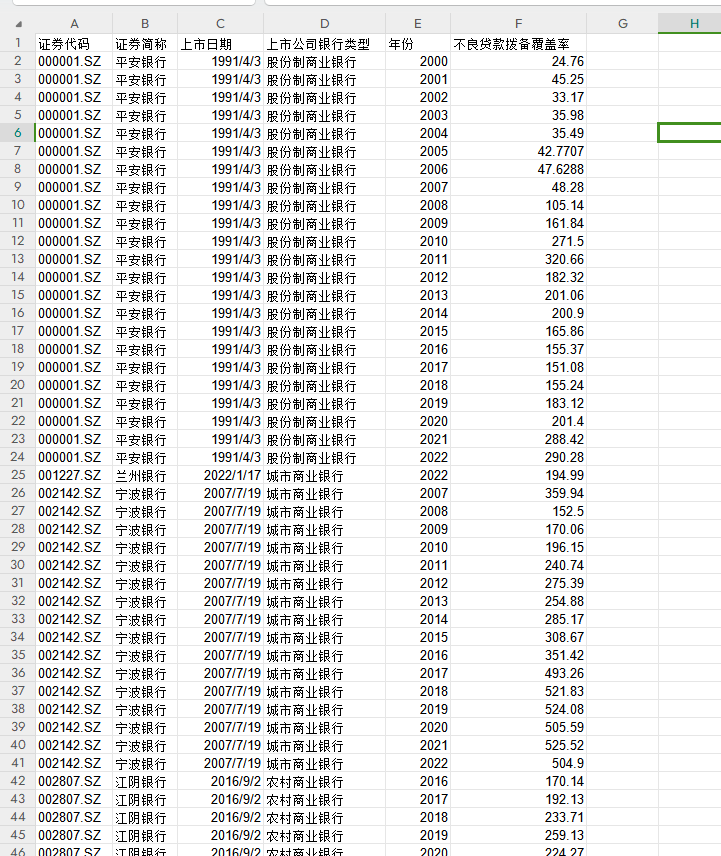
Task: Click cell with value 45.25
Action: pyautogui.click(x=519, y=79)
